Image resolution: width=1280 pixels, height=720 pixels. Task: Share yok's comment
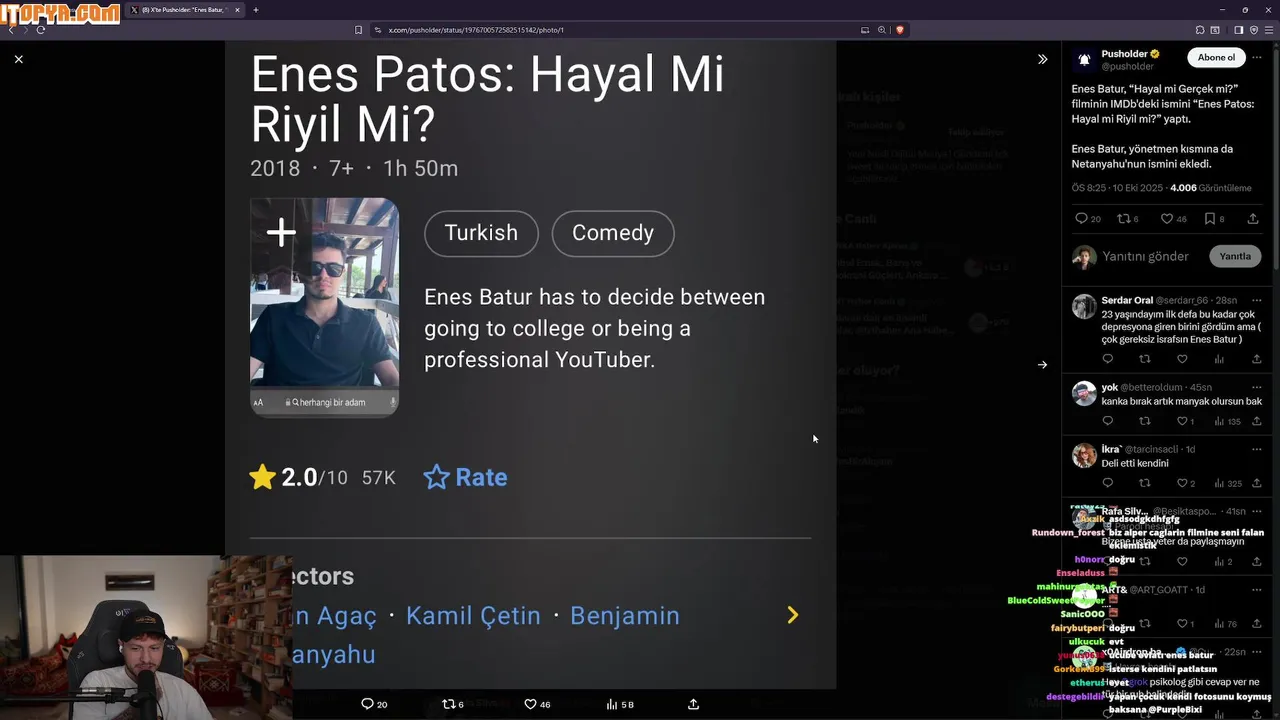tap(1257, 421)
